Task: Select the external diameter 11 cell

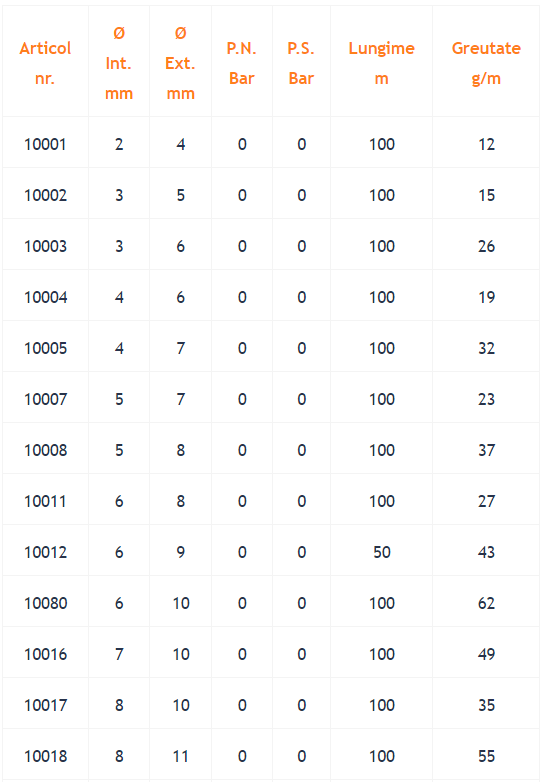Action: pos(181,757)
